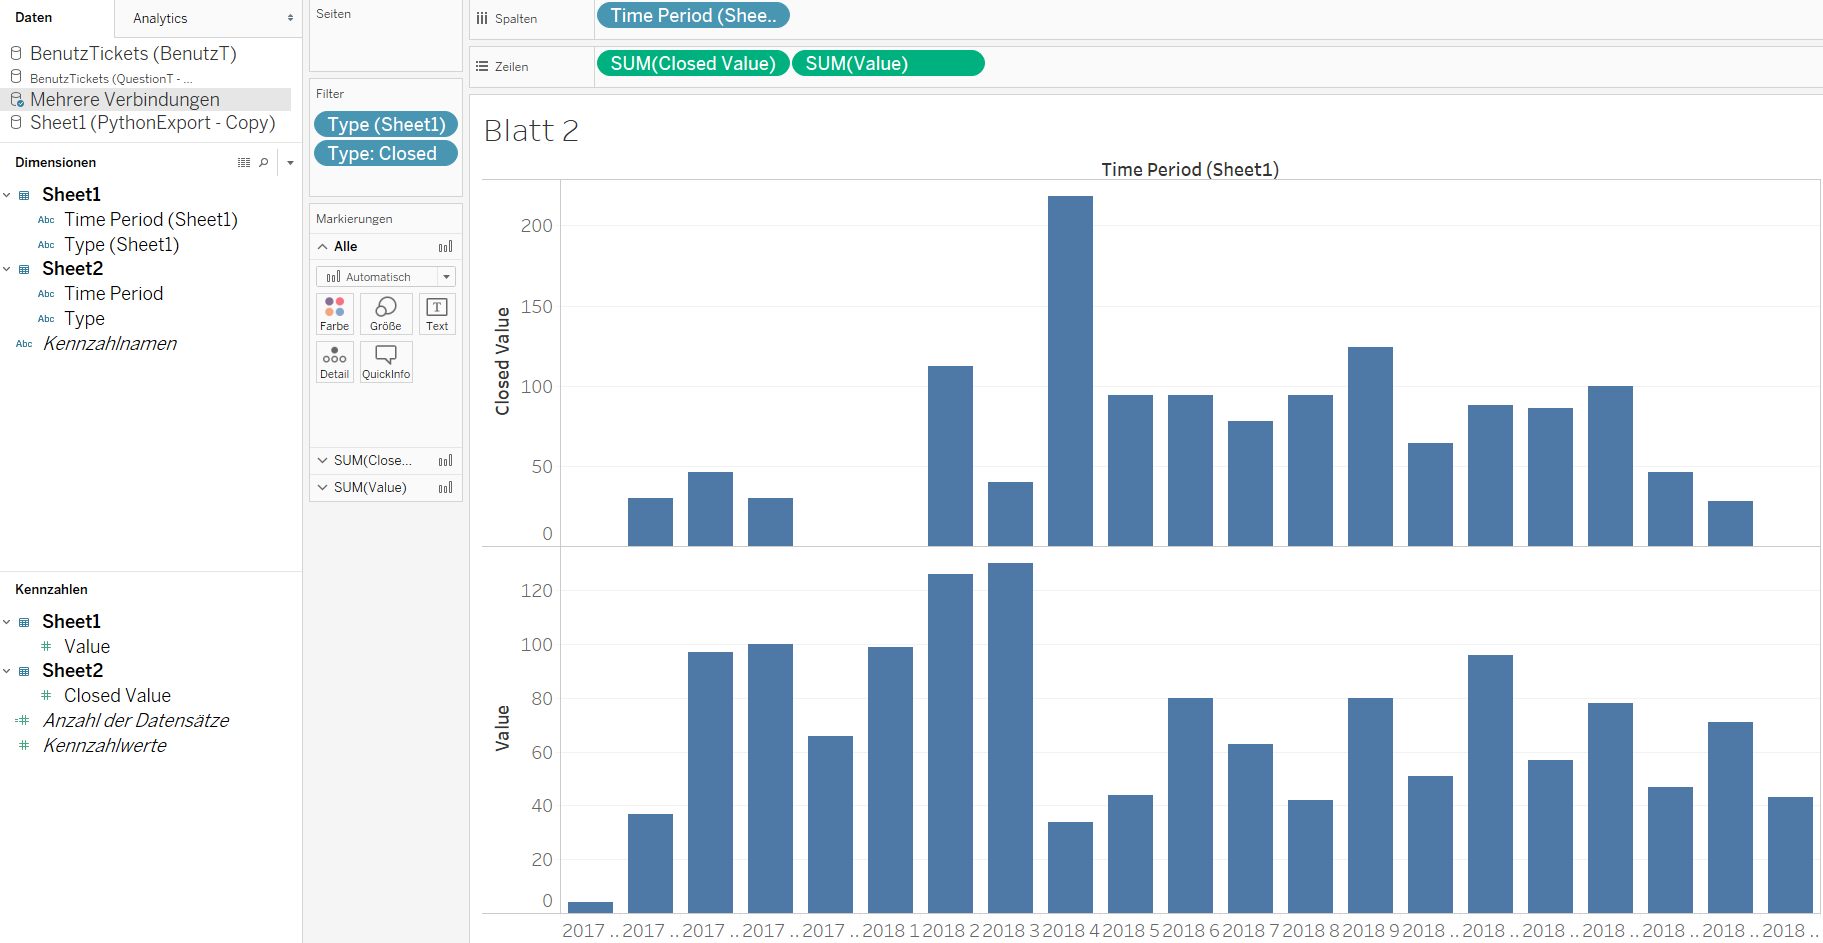Click the SUM(Closed Value) pill in Zeilen
Viewport: 1823px width, 943px height.
point(692,64)
